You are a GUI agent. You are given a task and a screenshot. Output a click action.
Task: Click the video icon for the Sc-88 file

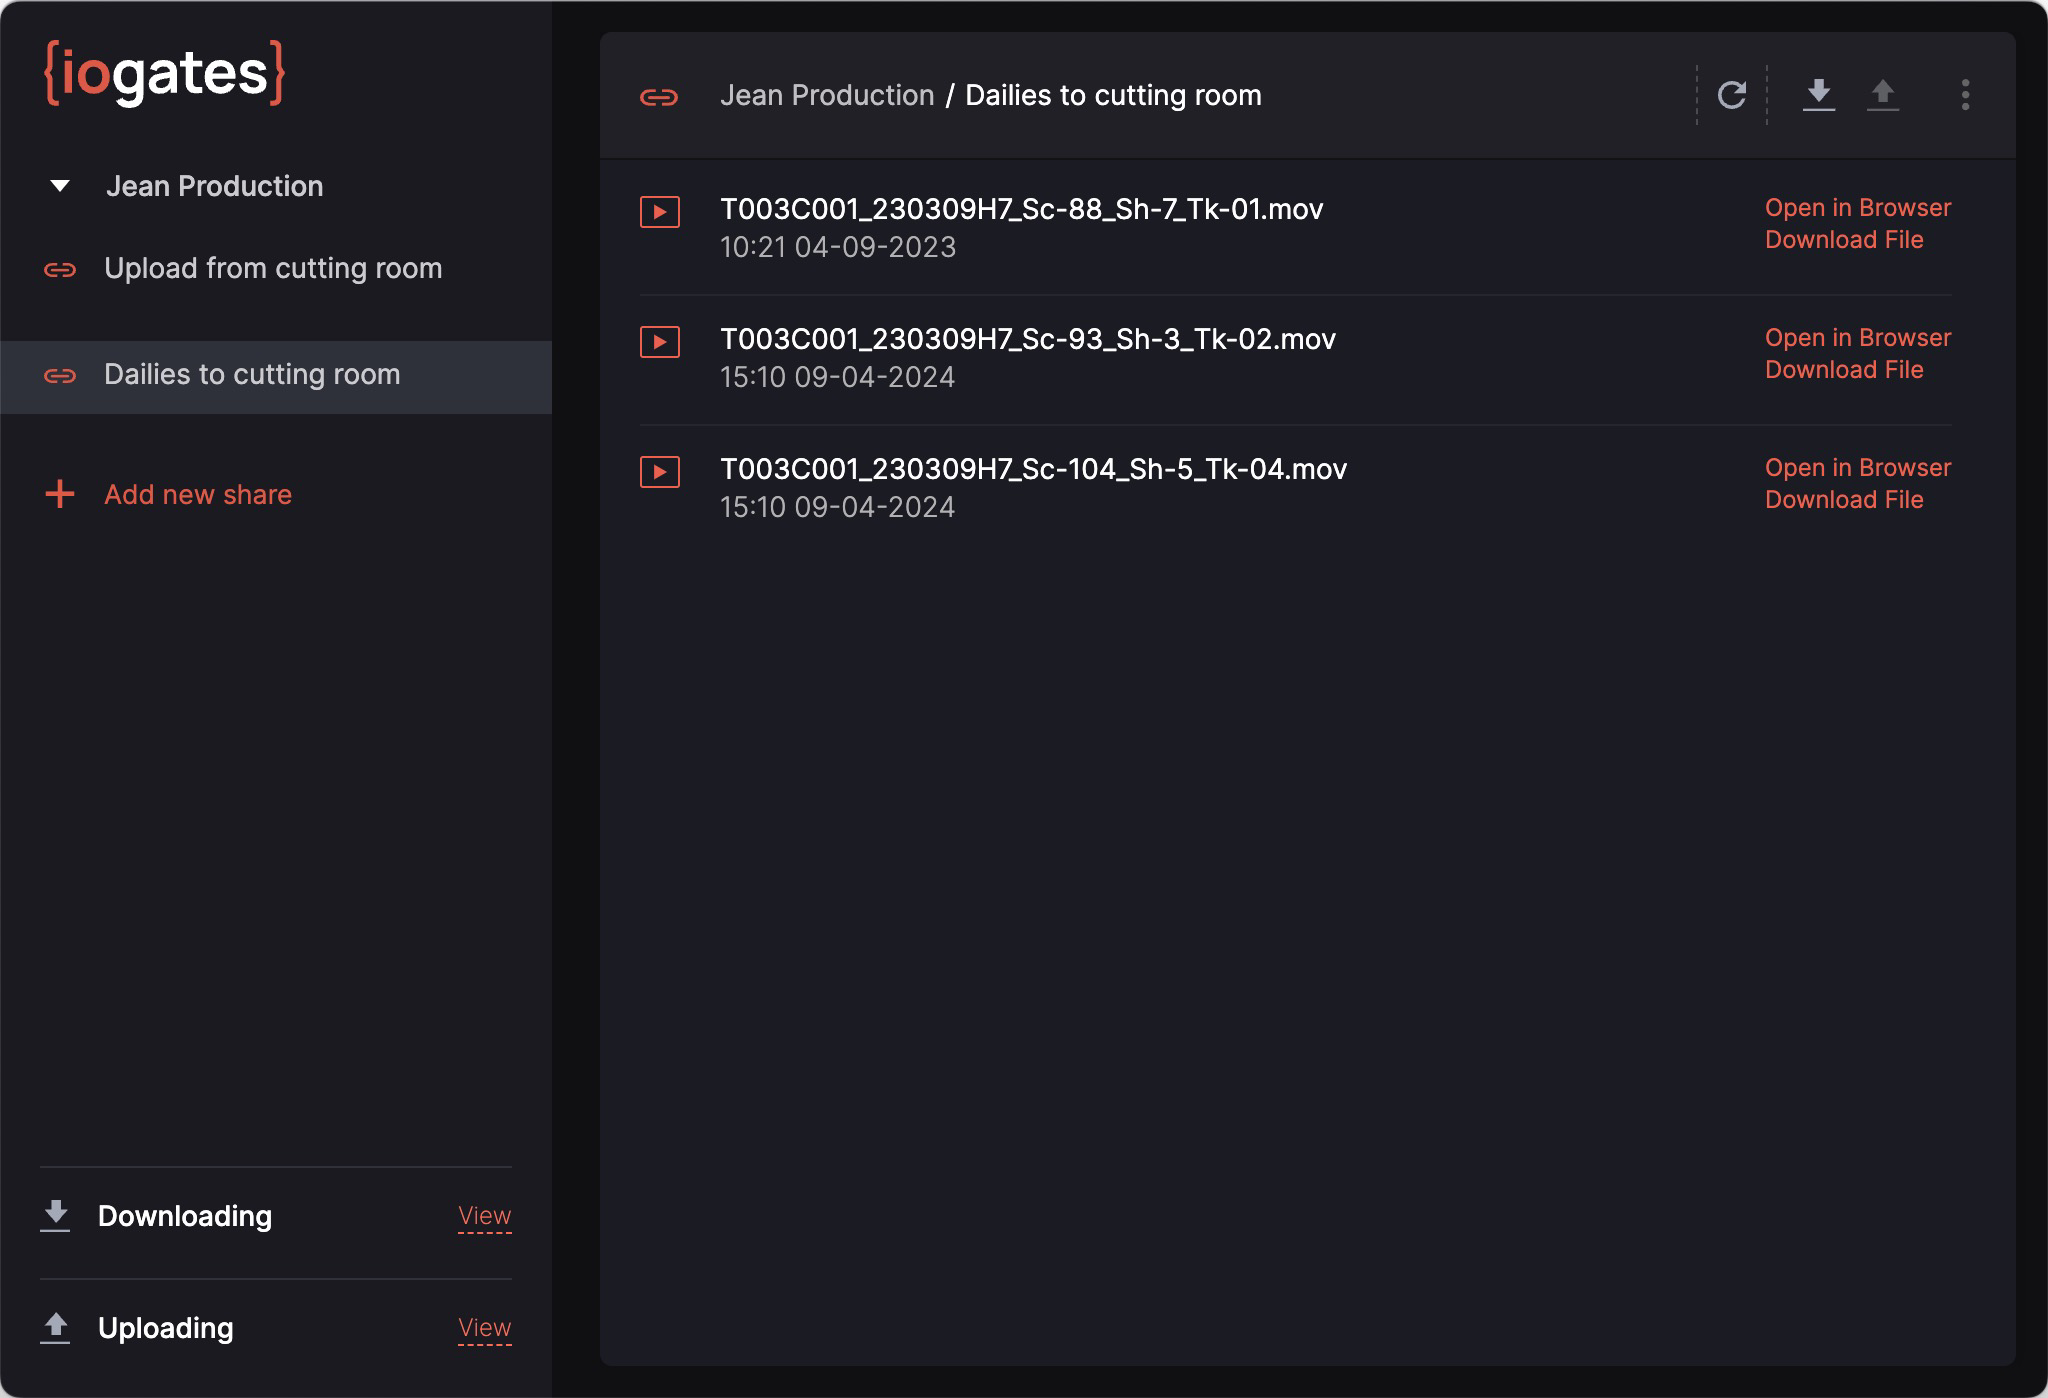[660, 212]
